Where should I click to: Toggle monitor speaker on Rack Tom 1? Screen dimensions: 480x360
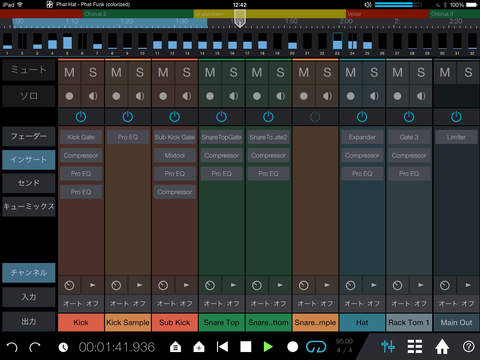point(421,96)
